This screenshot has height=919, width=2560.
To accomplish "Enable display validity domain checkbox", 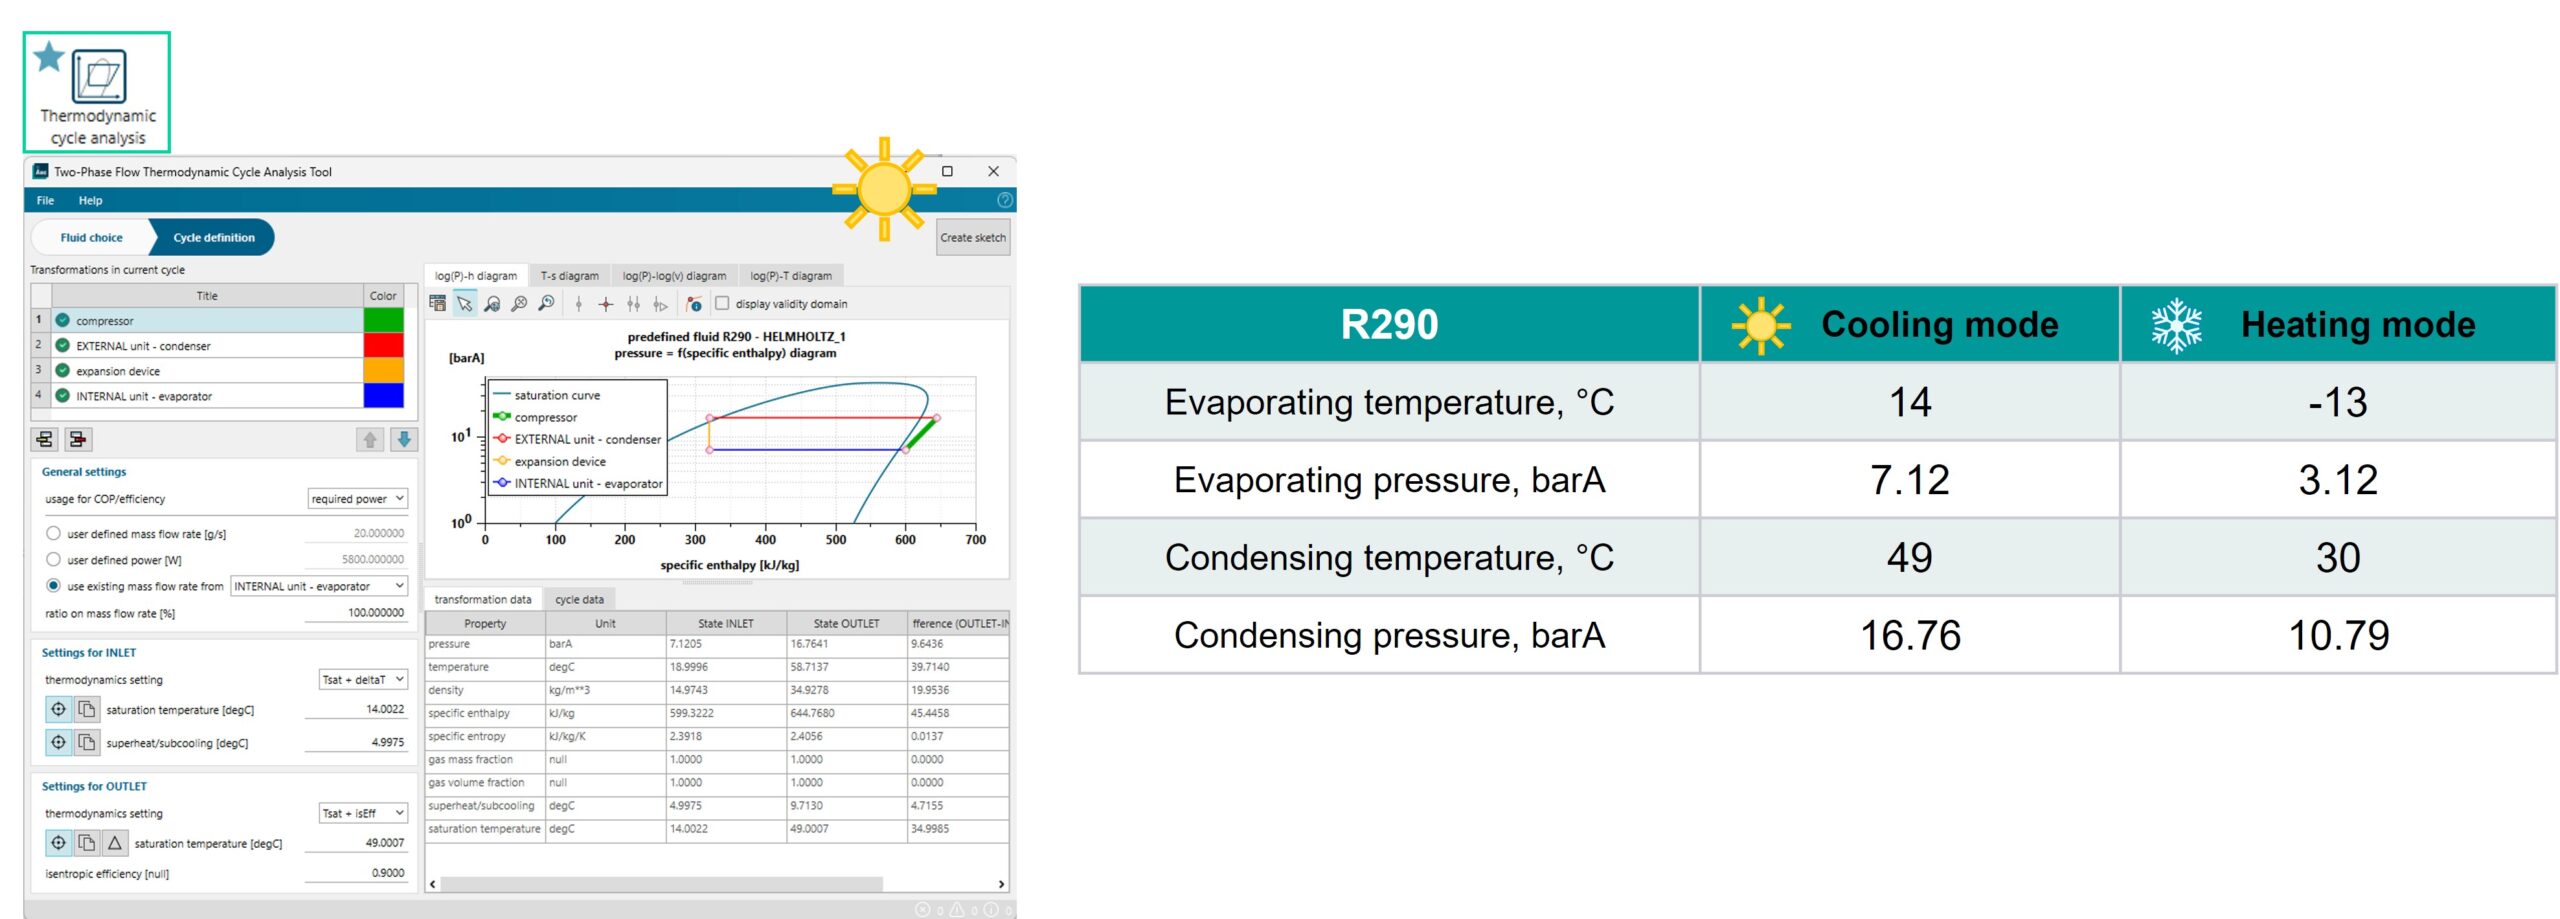I will tap(722, 304).
